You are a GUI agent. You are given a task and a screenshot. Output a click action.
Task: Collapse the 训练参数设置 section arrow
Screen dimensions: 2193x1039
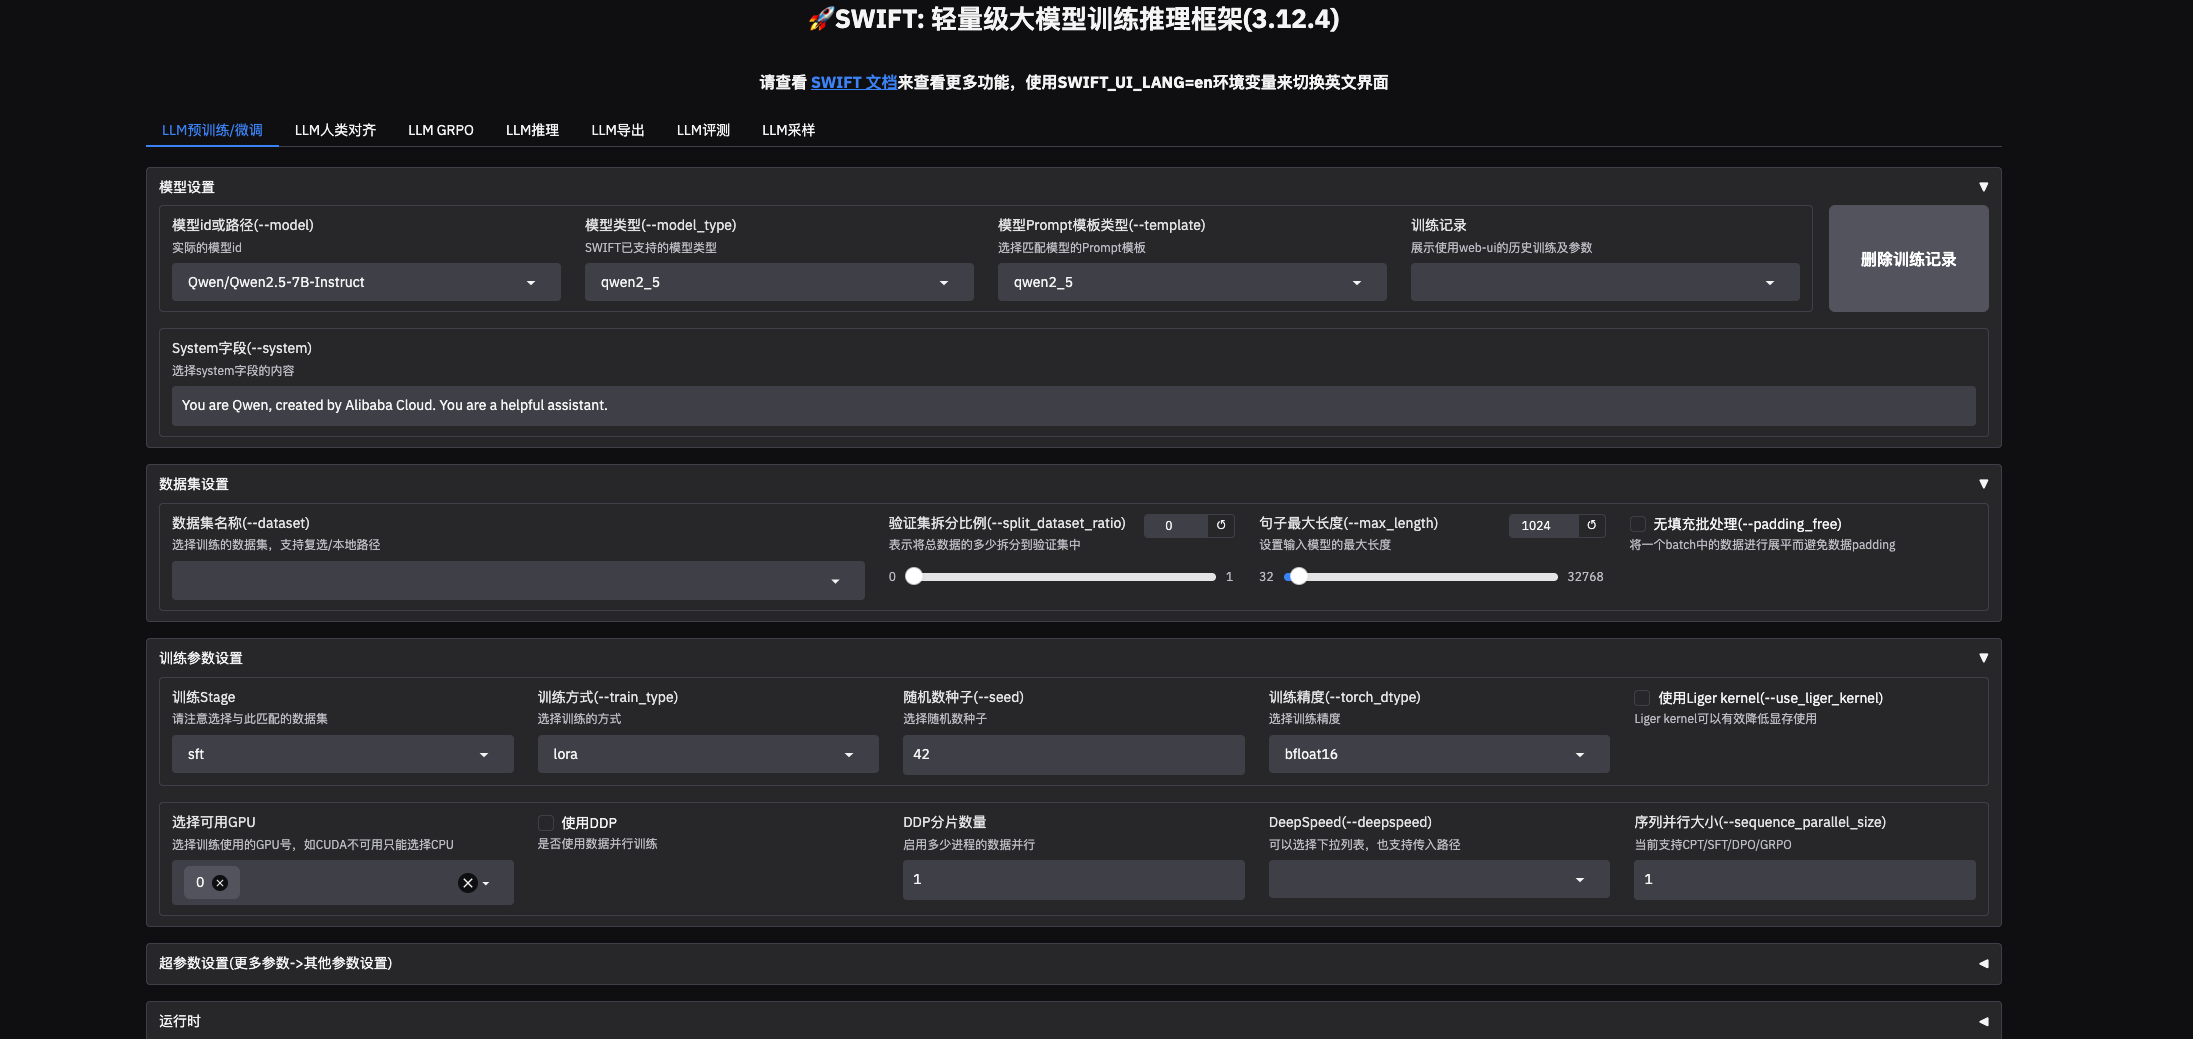point(1983,658)
